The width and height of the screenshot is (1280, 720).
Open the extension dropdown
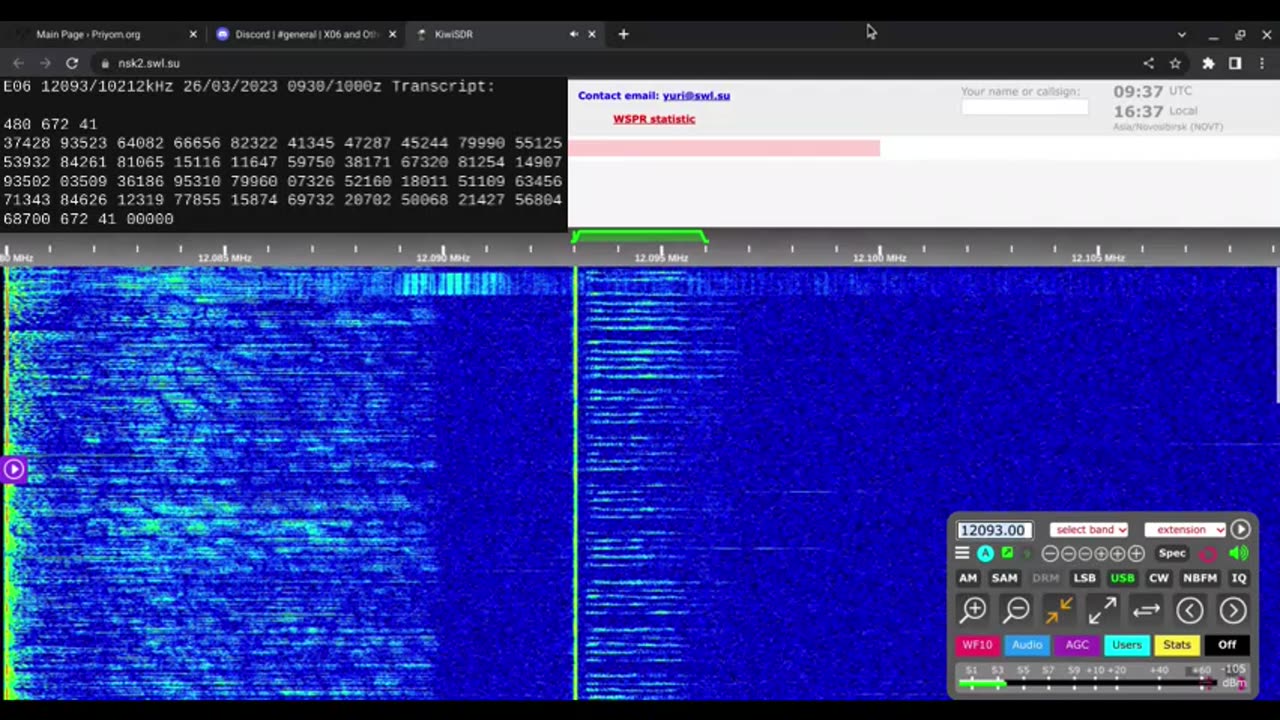pyautogui.click(x=1185, y=529)
